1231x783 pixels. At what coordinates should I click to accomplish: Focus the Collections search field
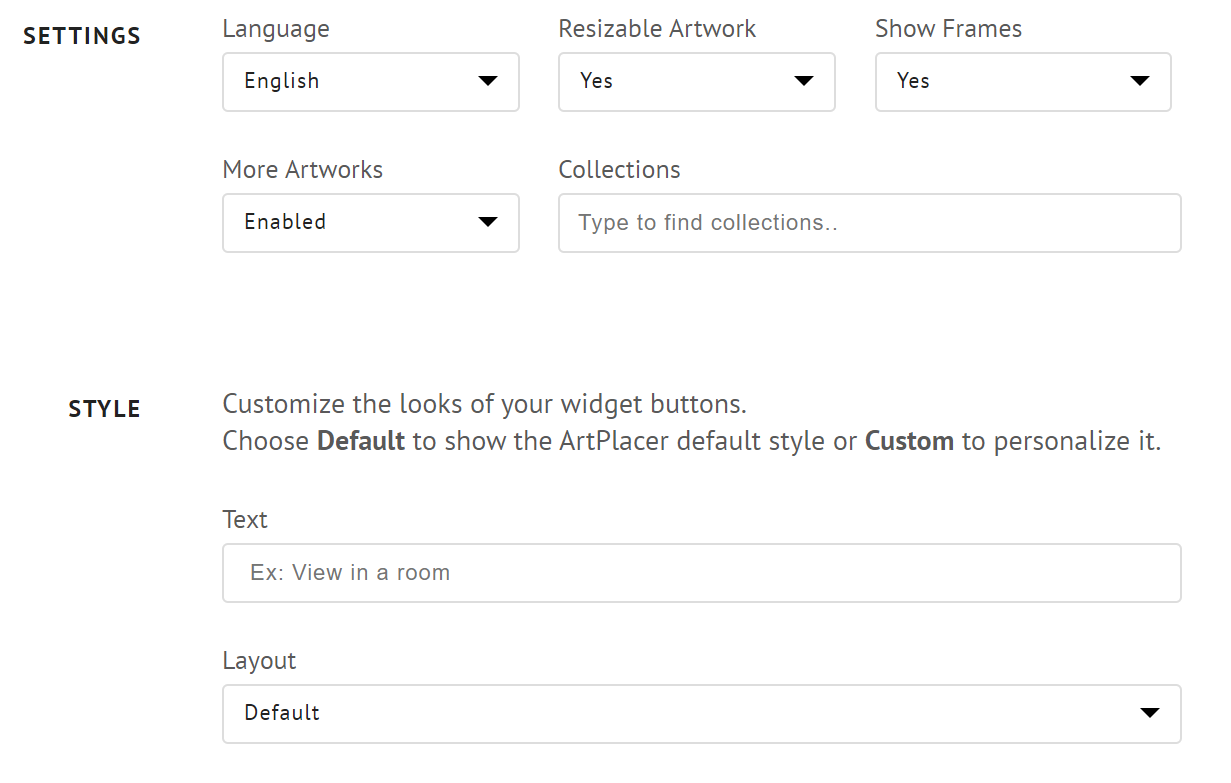pyautogui.click(x=869, y=223)
